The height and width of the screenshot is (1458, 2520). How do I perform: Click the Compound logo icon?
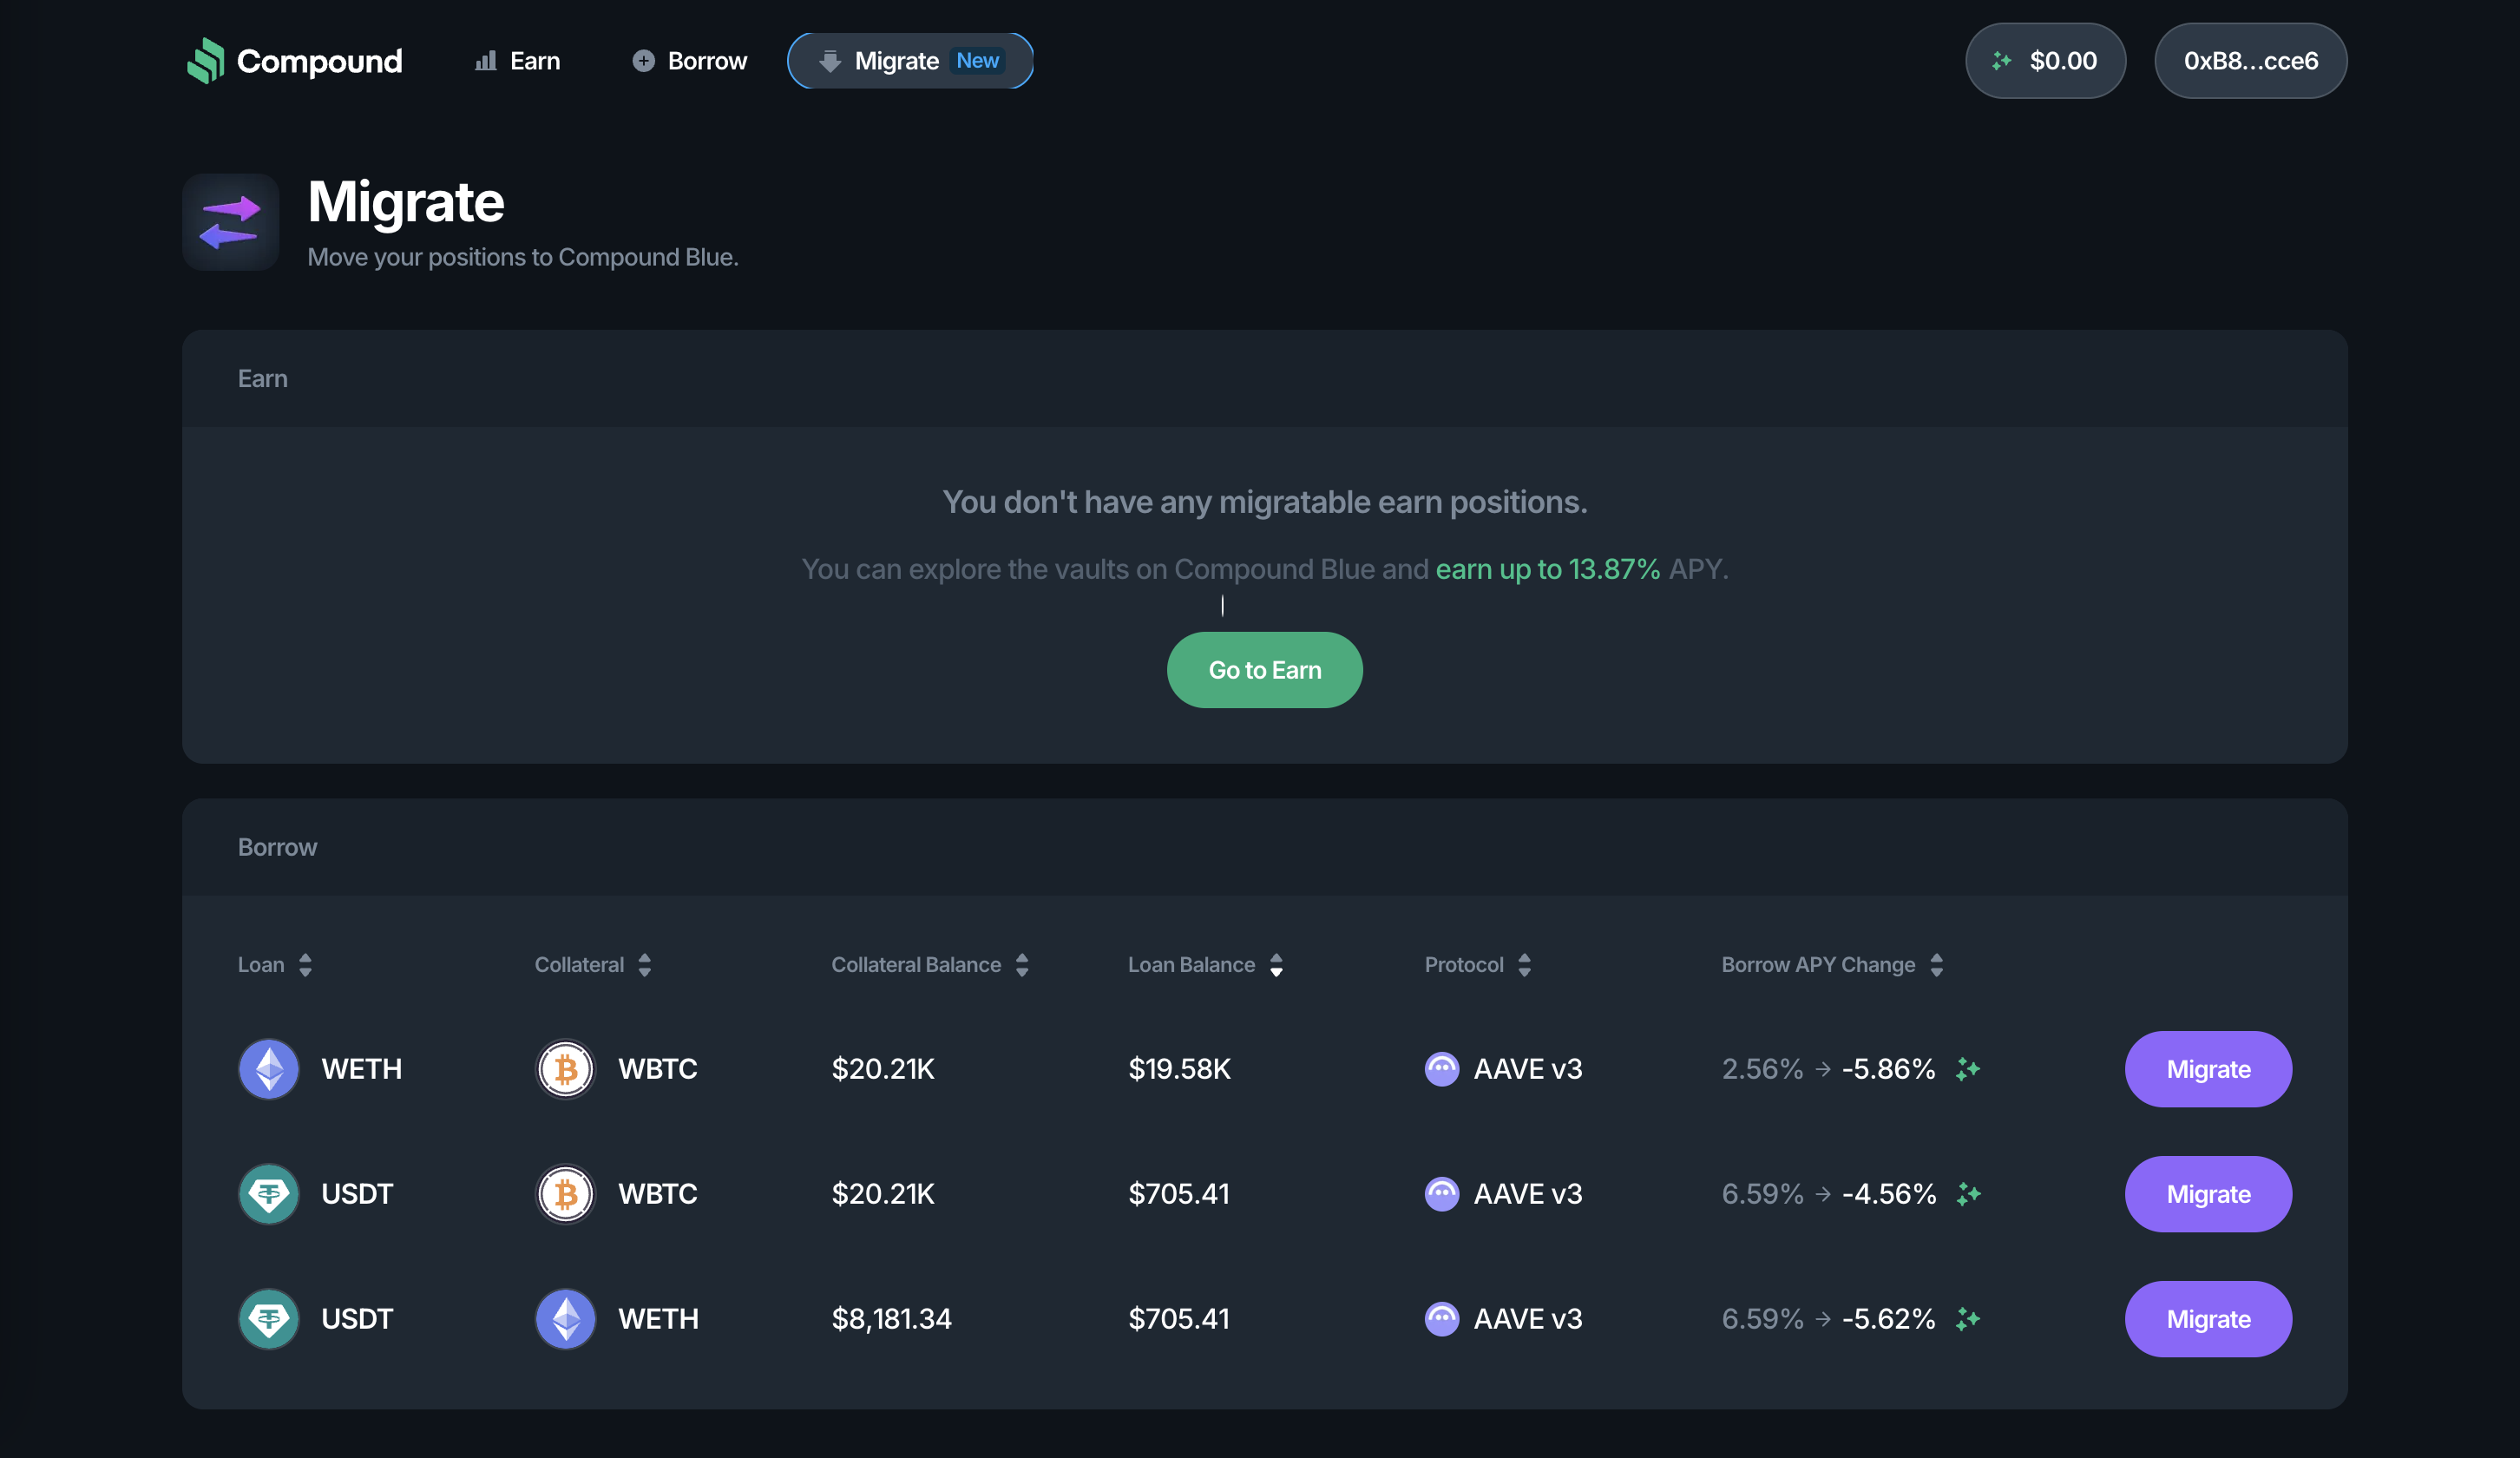[206, 61]
